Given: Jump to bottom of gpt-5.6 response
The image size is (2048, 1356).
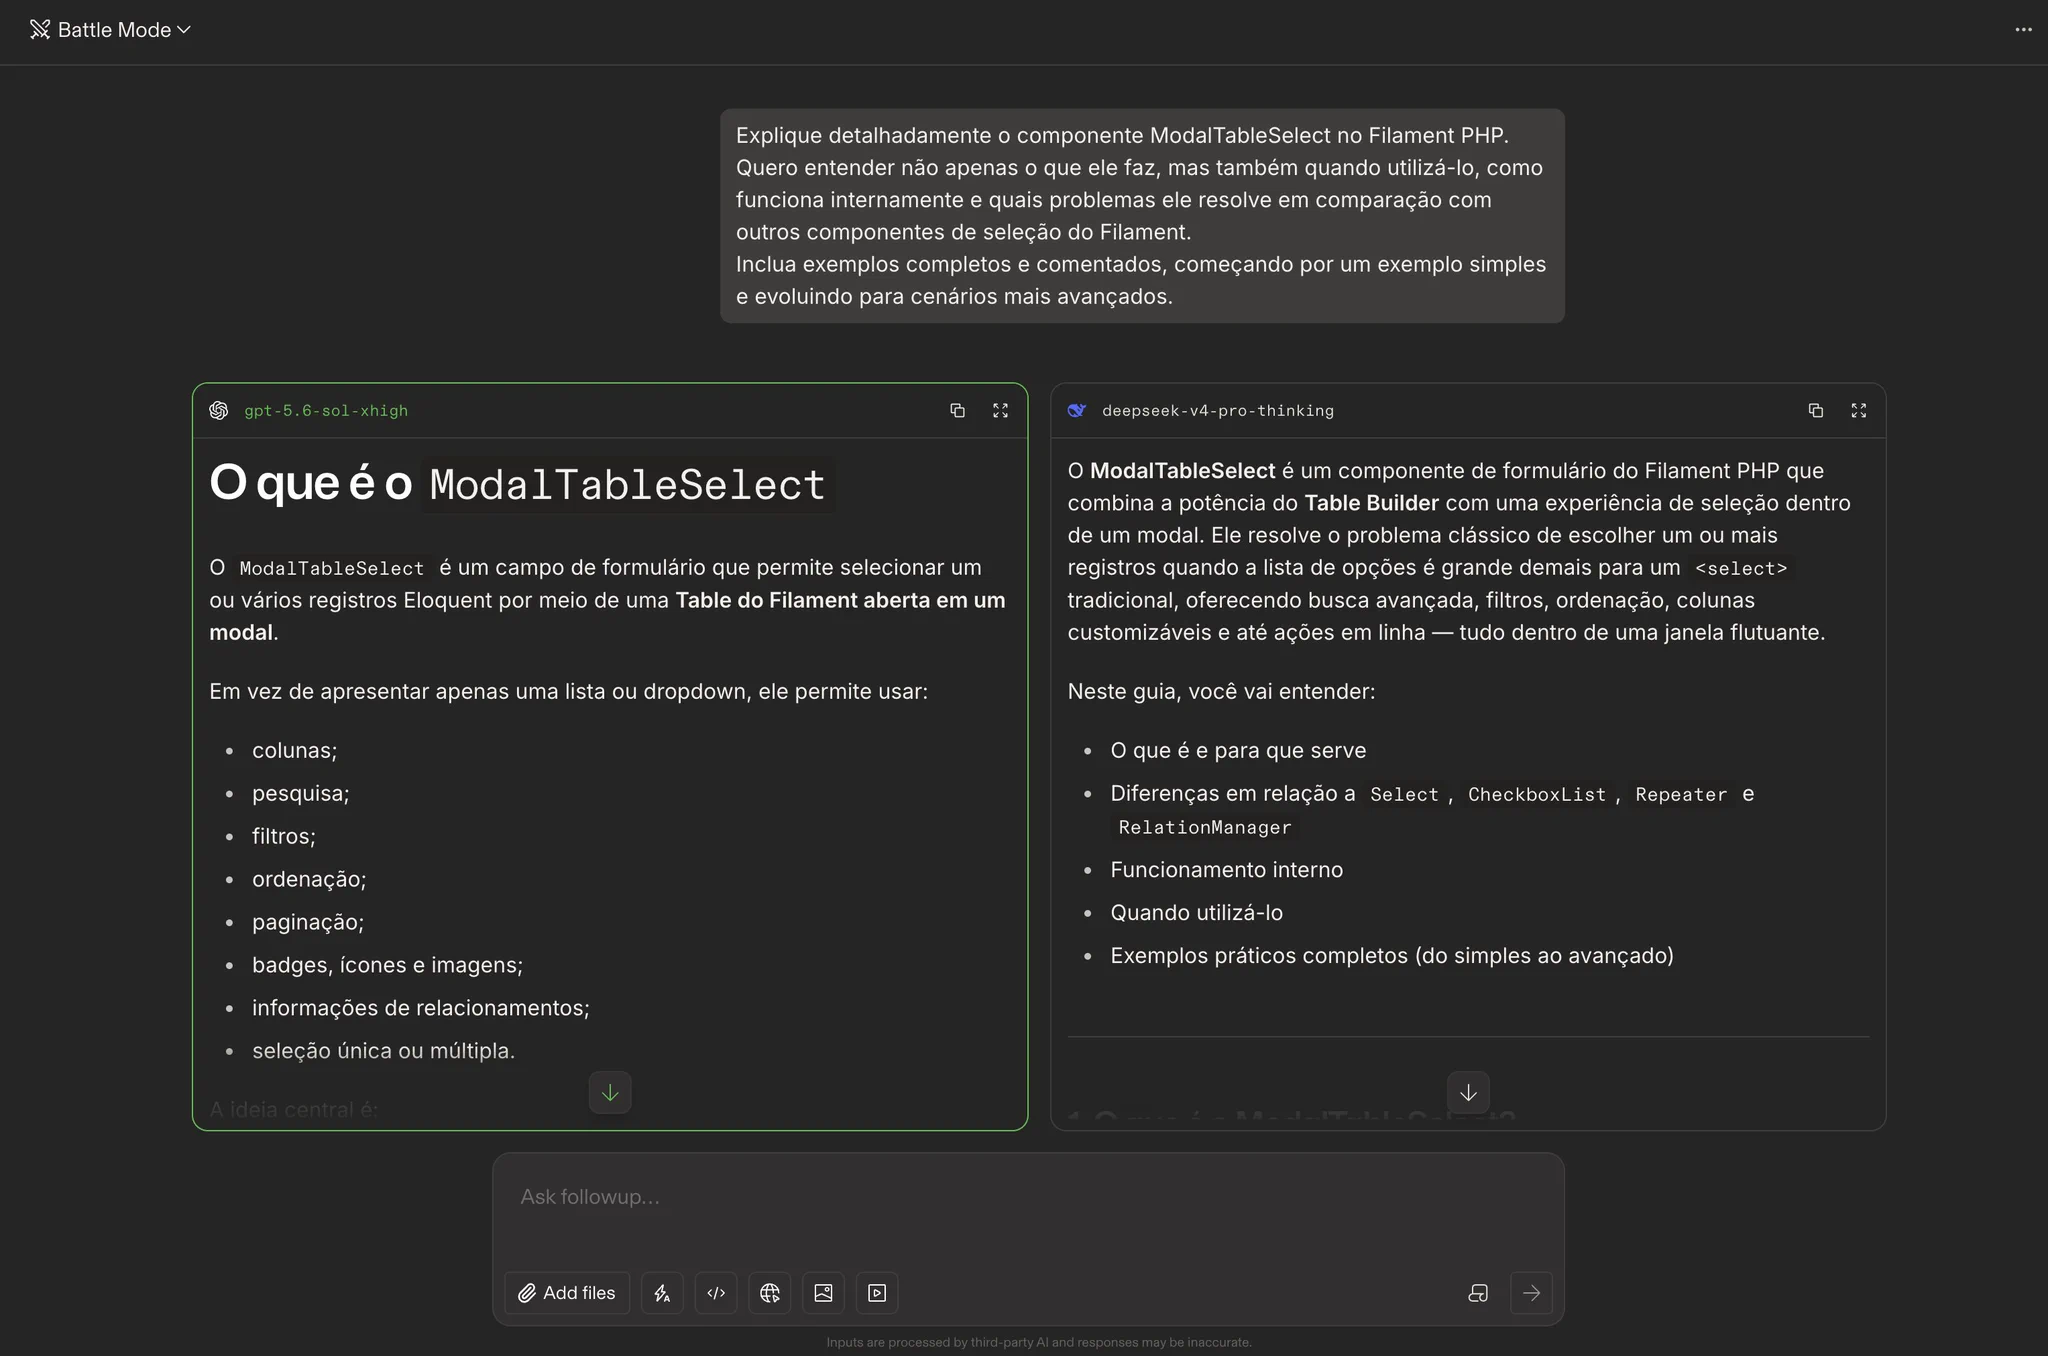Looking at the screenshot, I should pyautogui.click(x=610, y=1093).
